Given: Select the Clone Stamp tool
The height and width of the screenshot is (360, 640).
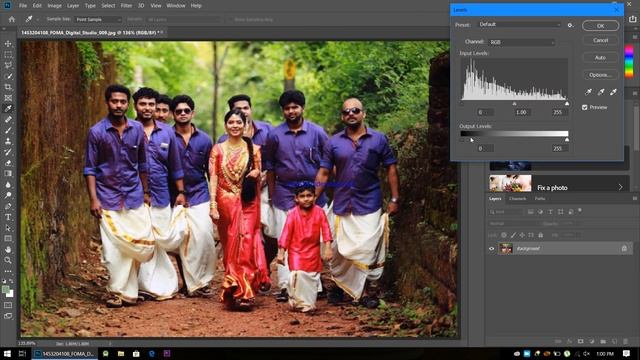Looking at the screenshot, I should coord(8,141).
